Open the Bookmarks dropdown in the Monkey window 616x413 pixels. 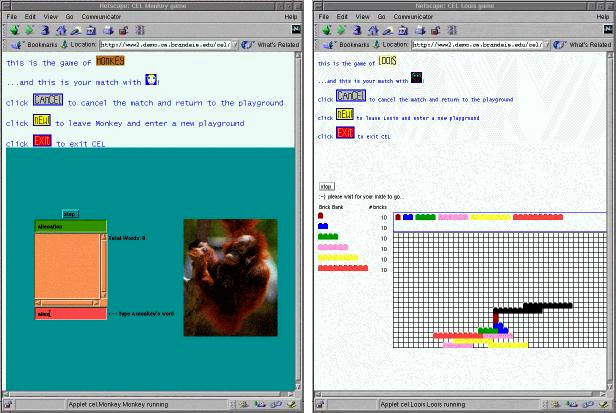tap(36, 45)
